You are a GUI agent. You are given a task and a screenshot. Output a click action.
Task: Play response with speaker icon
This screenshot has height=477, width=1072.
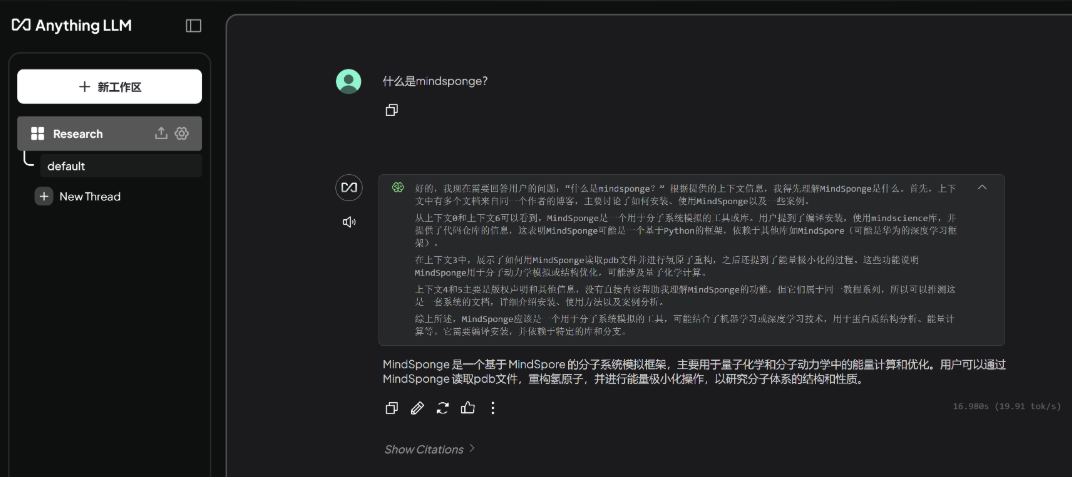349,222
